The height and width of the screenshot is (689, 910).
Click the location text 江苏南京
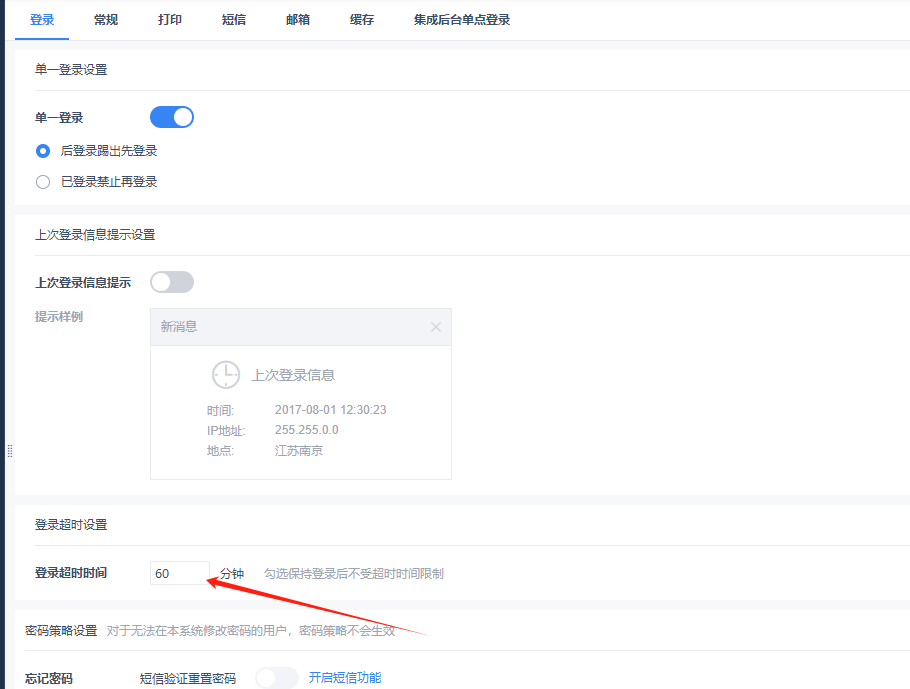click(x=298, y=450)
